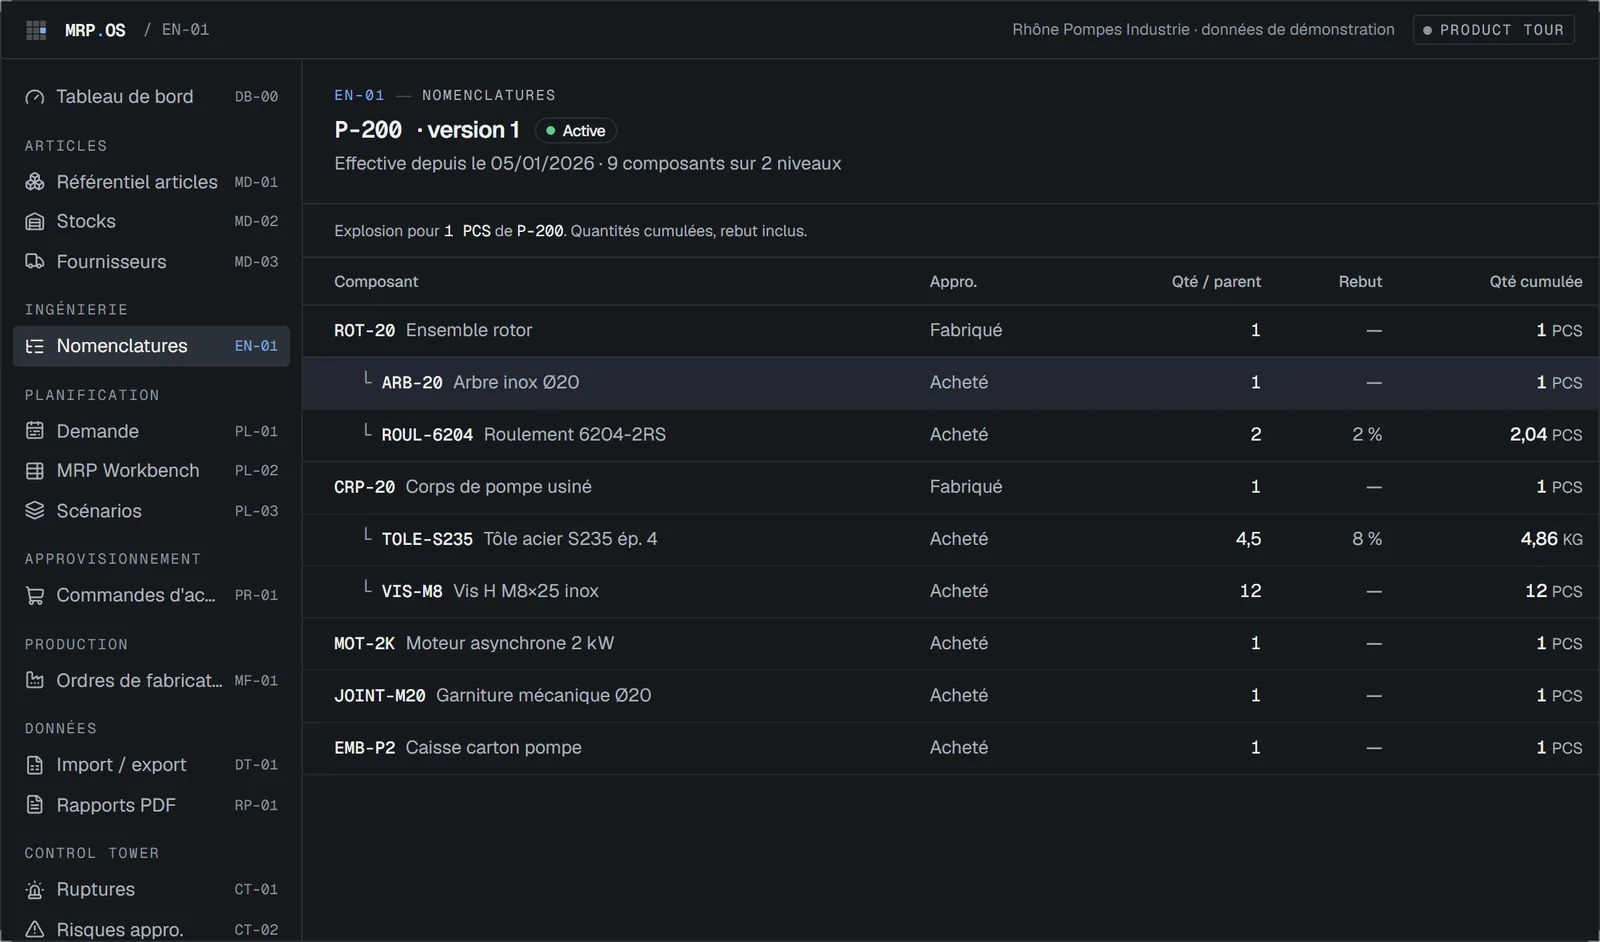
Task: Open Rapports PDF section
Action: [151, 805]
